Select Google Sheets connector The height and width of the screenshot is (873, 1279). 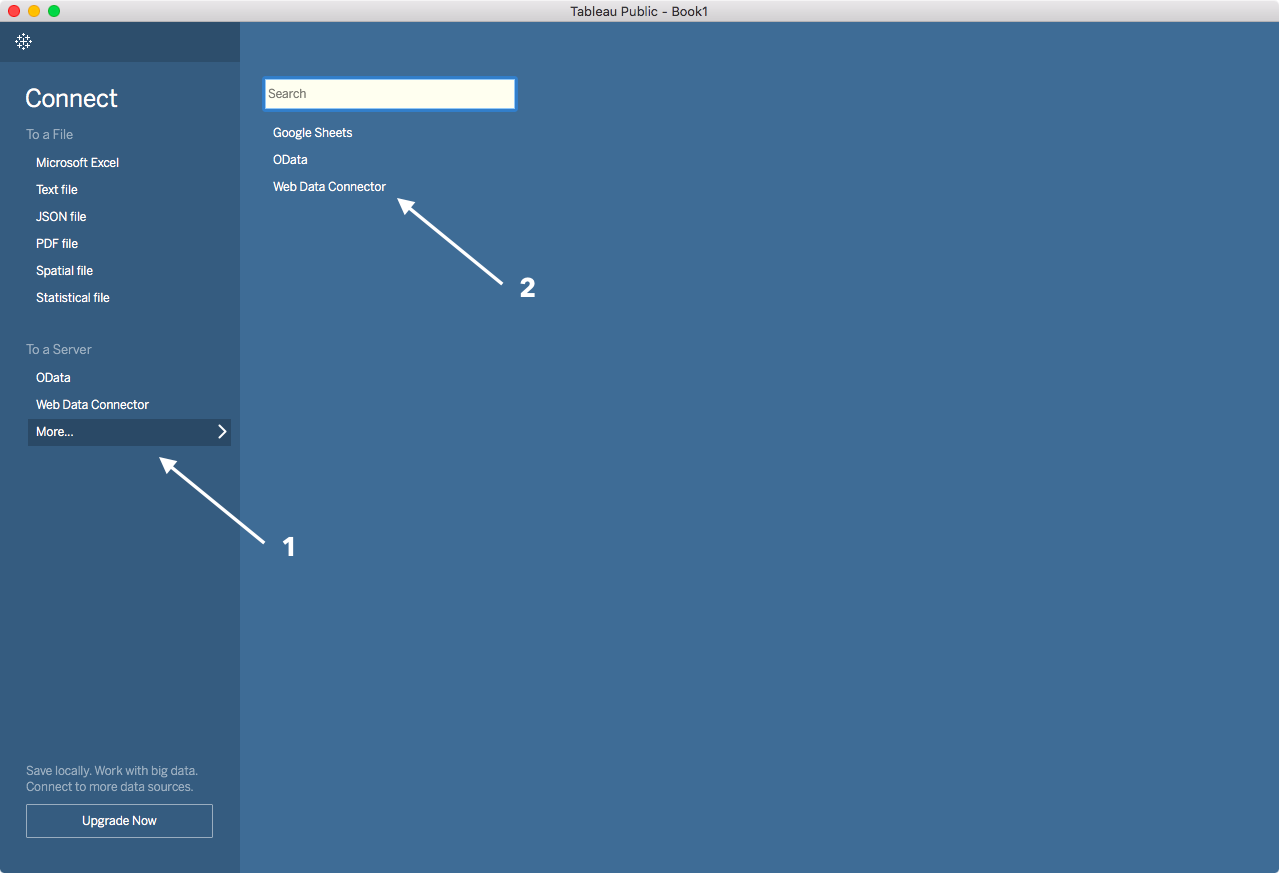(312, 132)
